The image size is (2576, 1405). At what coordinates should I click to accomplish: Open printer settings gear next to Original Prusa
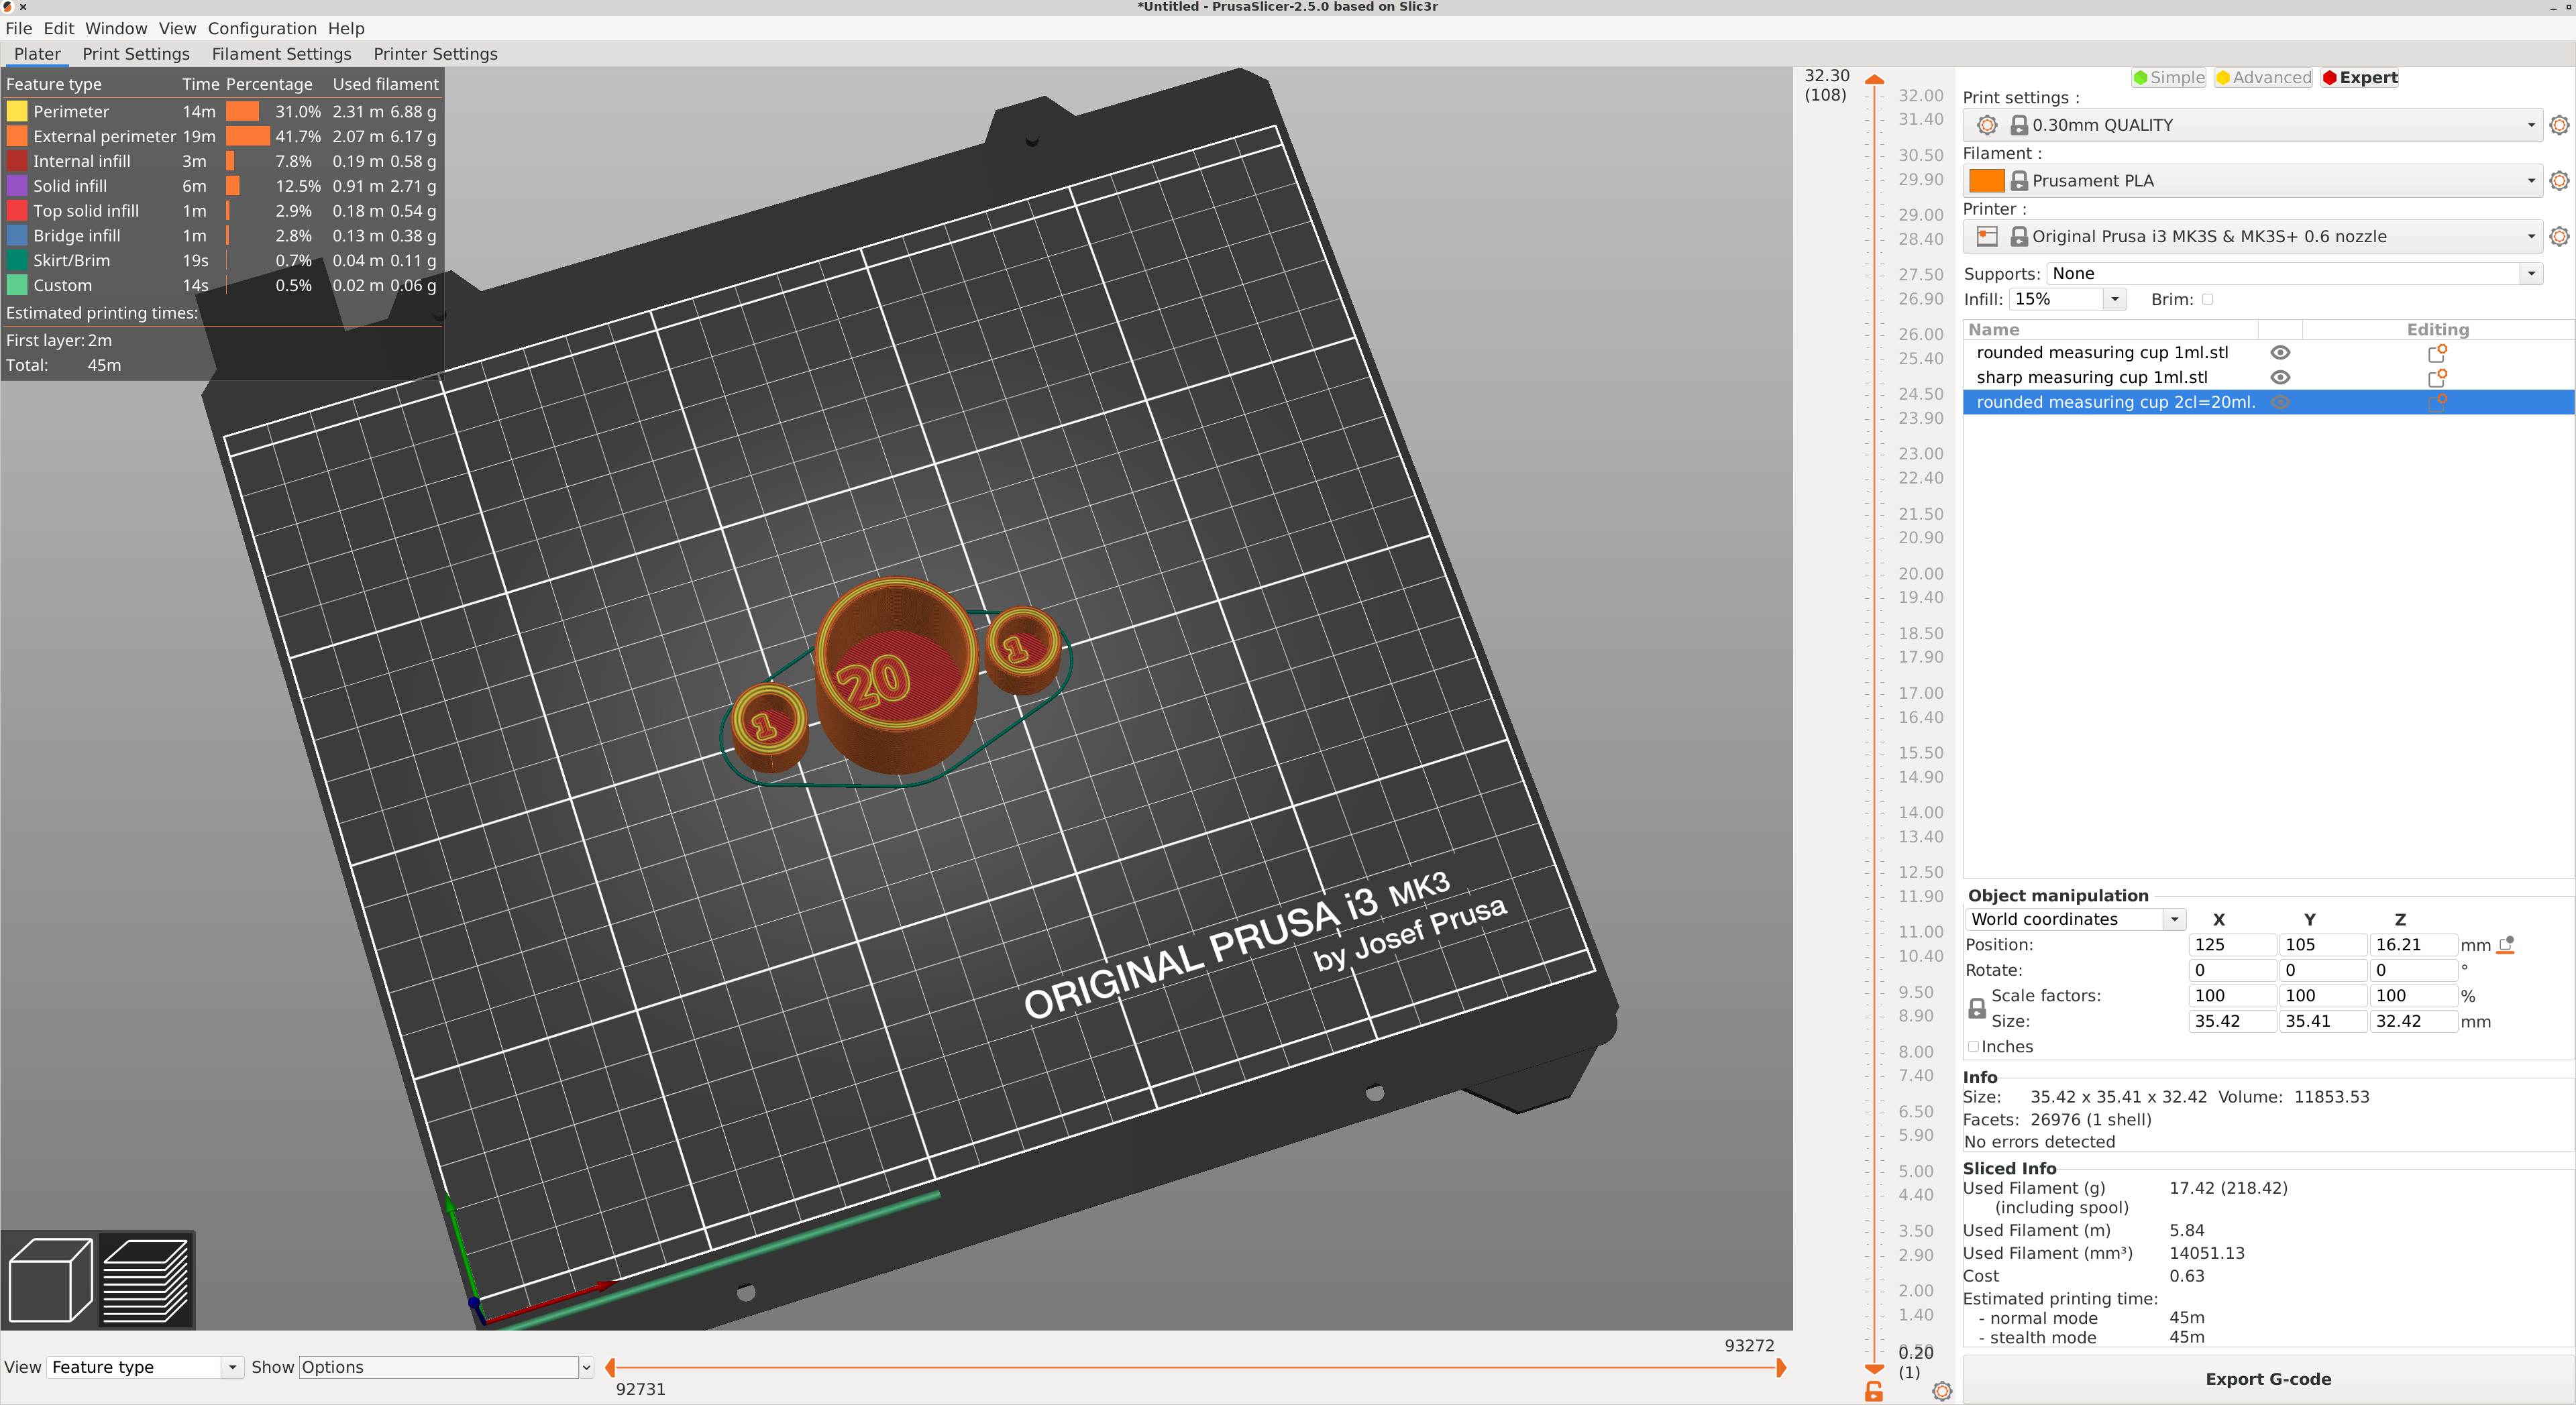pyautogui.click(x=2559, y=237)
